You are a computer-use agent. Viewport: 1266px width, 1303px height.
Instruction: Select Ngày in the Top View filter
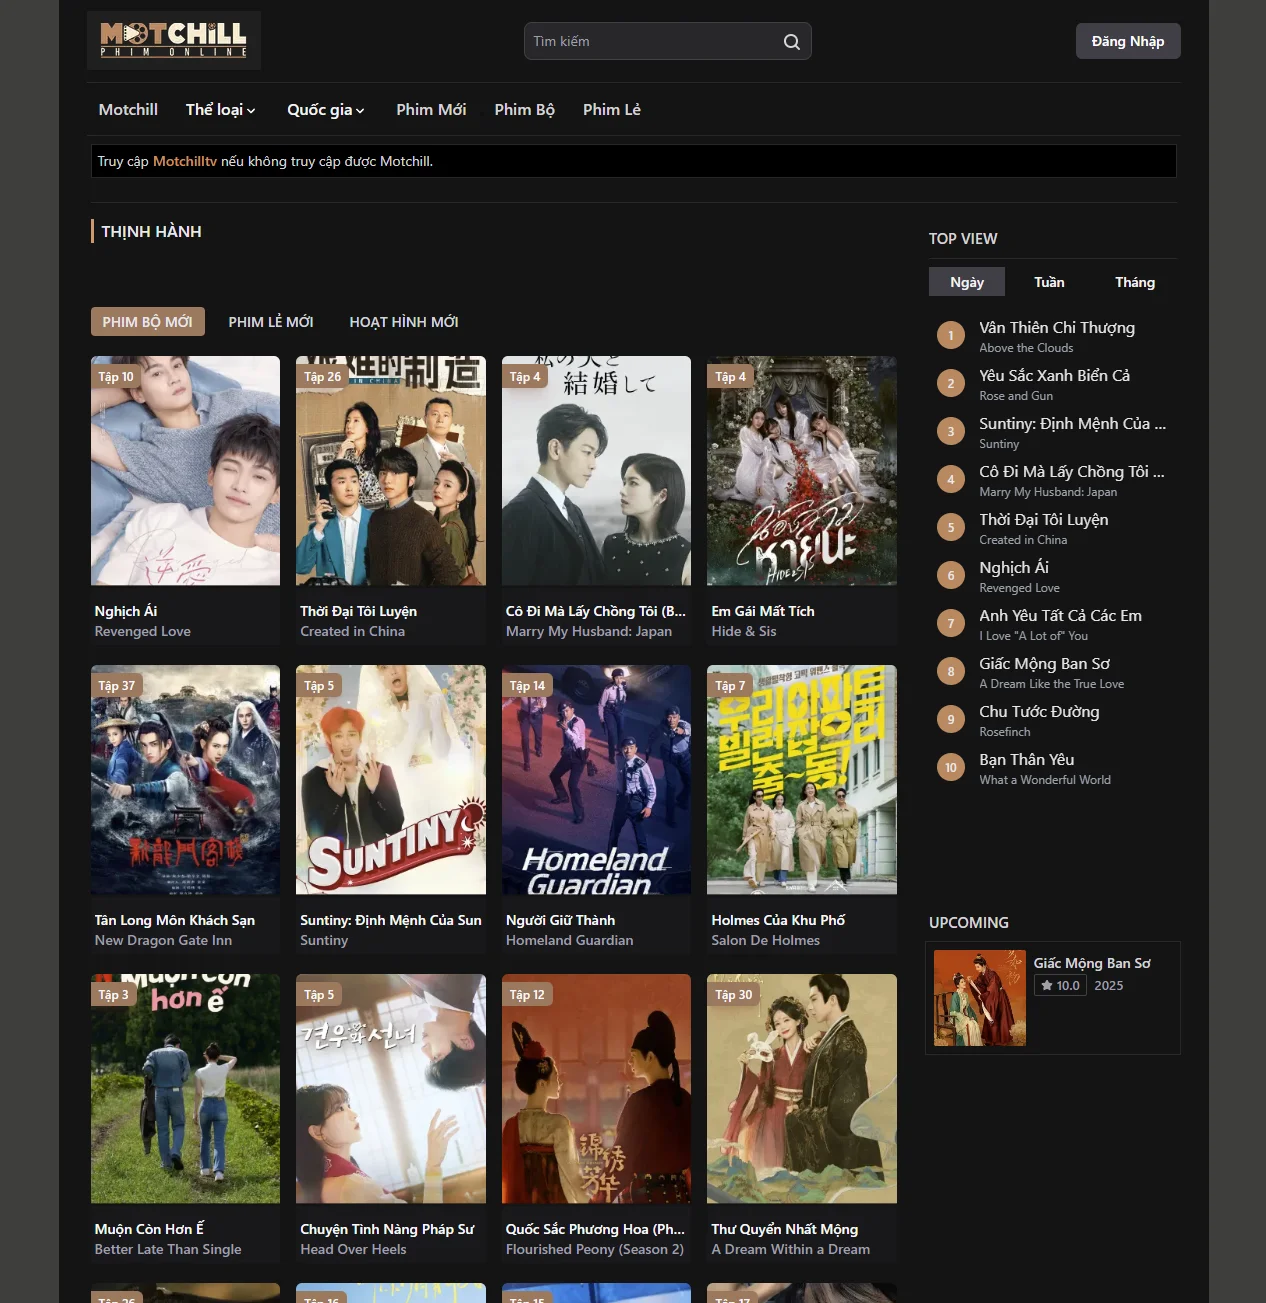966,281
